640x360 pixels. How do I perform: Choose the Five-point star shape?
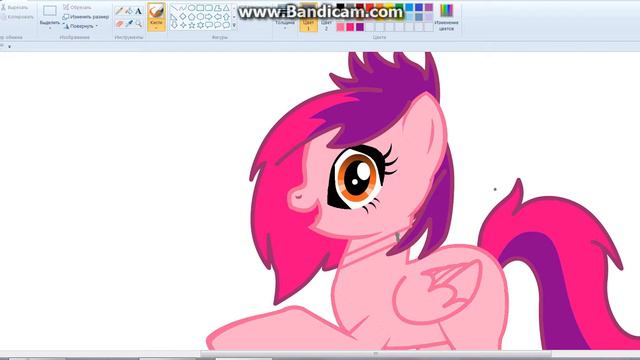click(191, 25)
